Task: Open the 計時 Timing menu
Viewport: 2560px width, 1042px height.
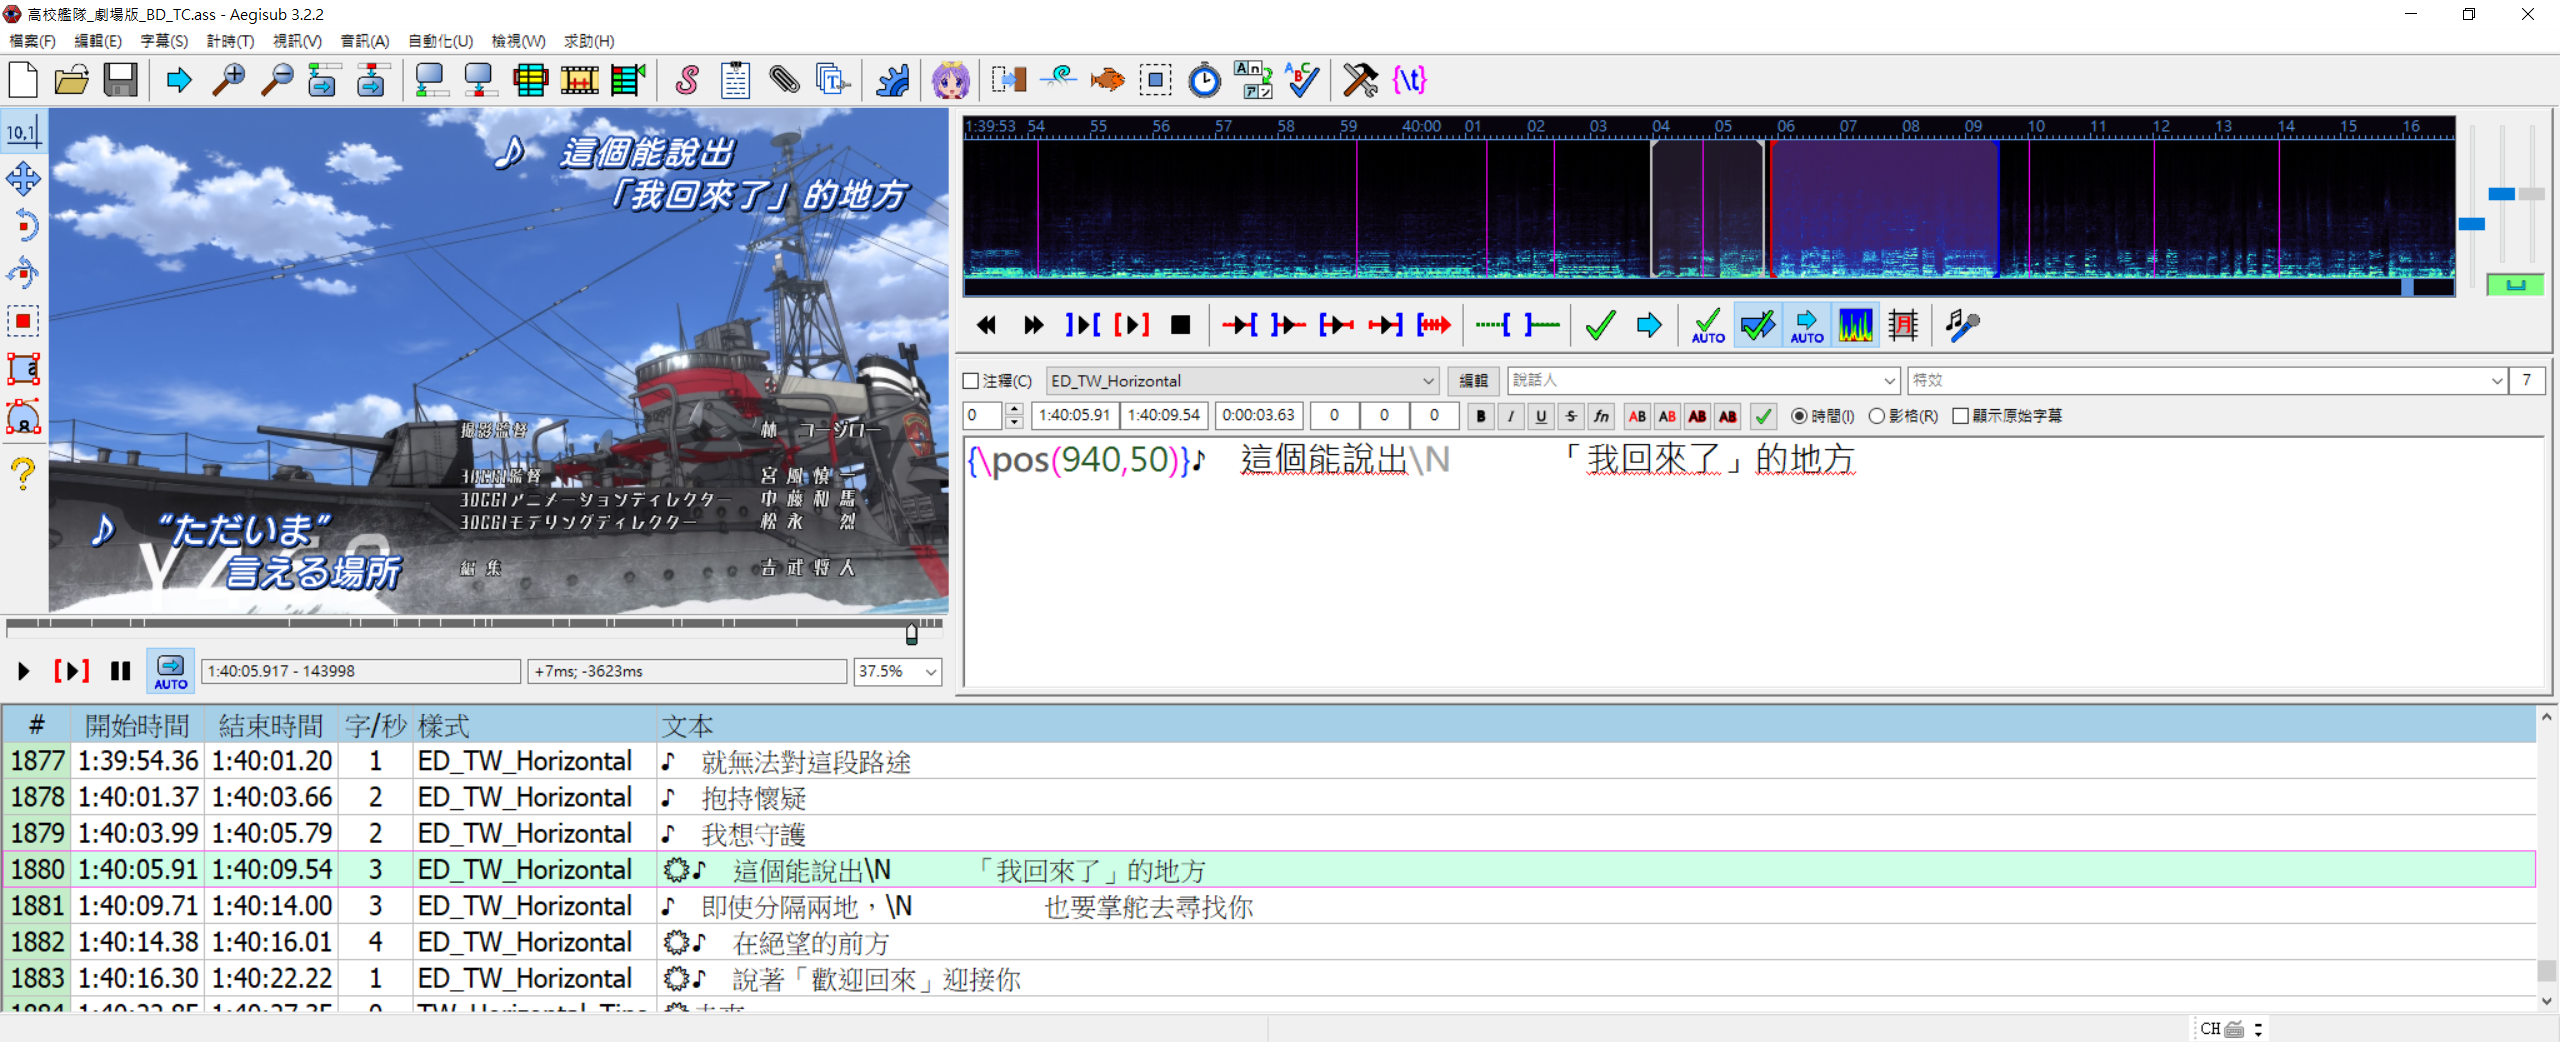Action: pyautogui.click(x=230, y=41)
